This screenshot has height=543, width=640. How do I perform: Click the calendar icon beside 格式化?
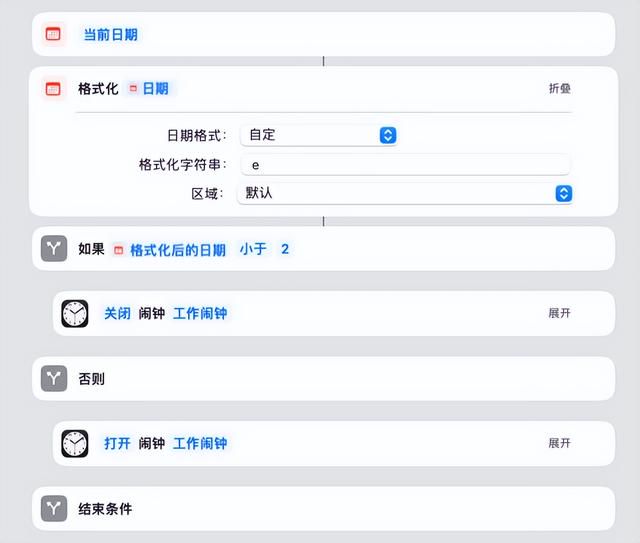[53, 89]
